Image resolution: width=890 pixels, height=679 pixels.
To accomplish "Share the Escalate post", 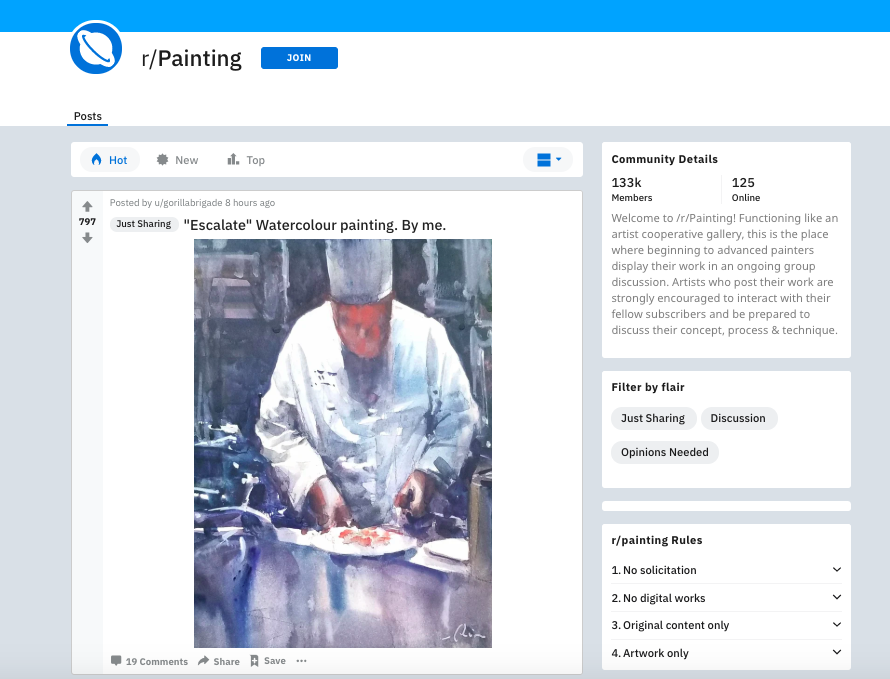I will (x=219, y=661).
